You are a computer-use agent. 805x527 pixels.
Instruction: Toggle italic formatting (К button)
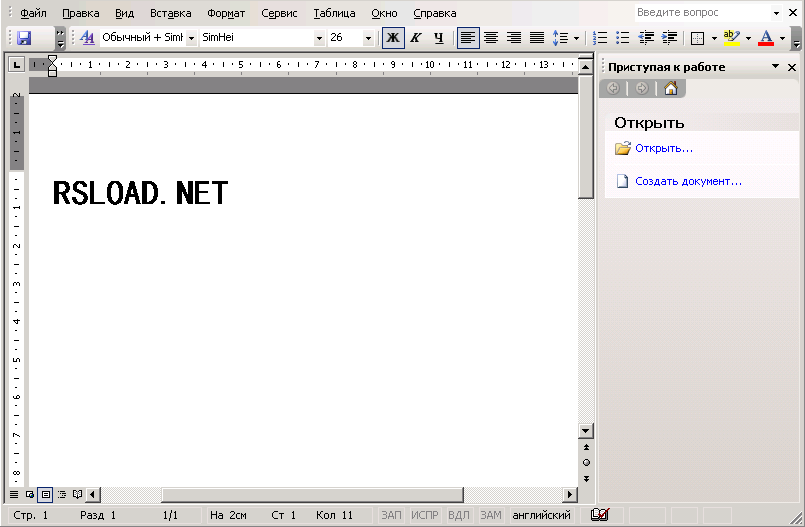coord(416,38)
